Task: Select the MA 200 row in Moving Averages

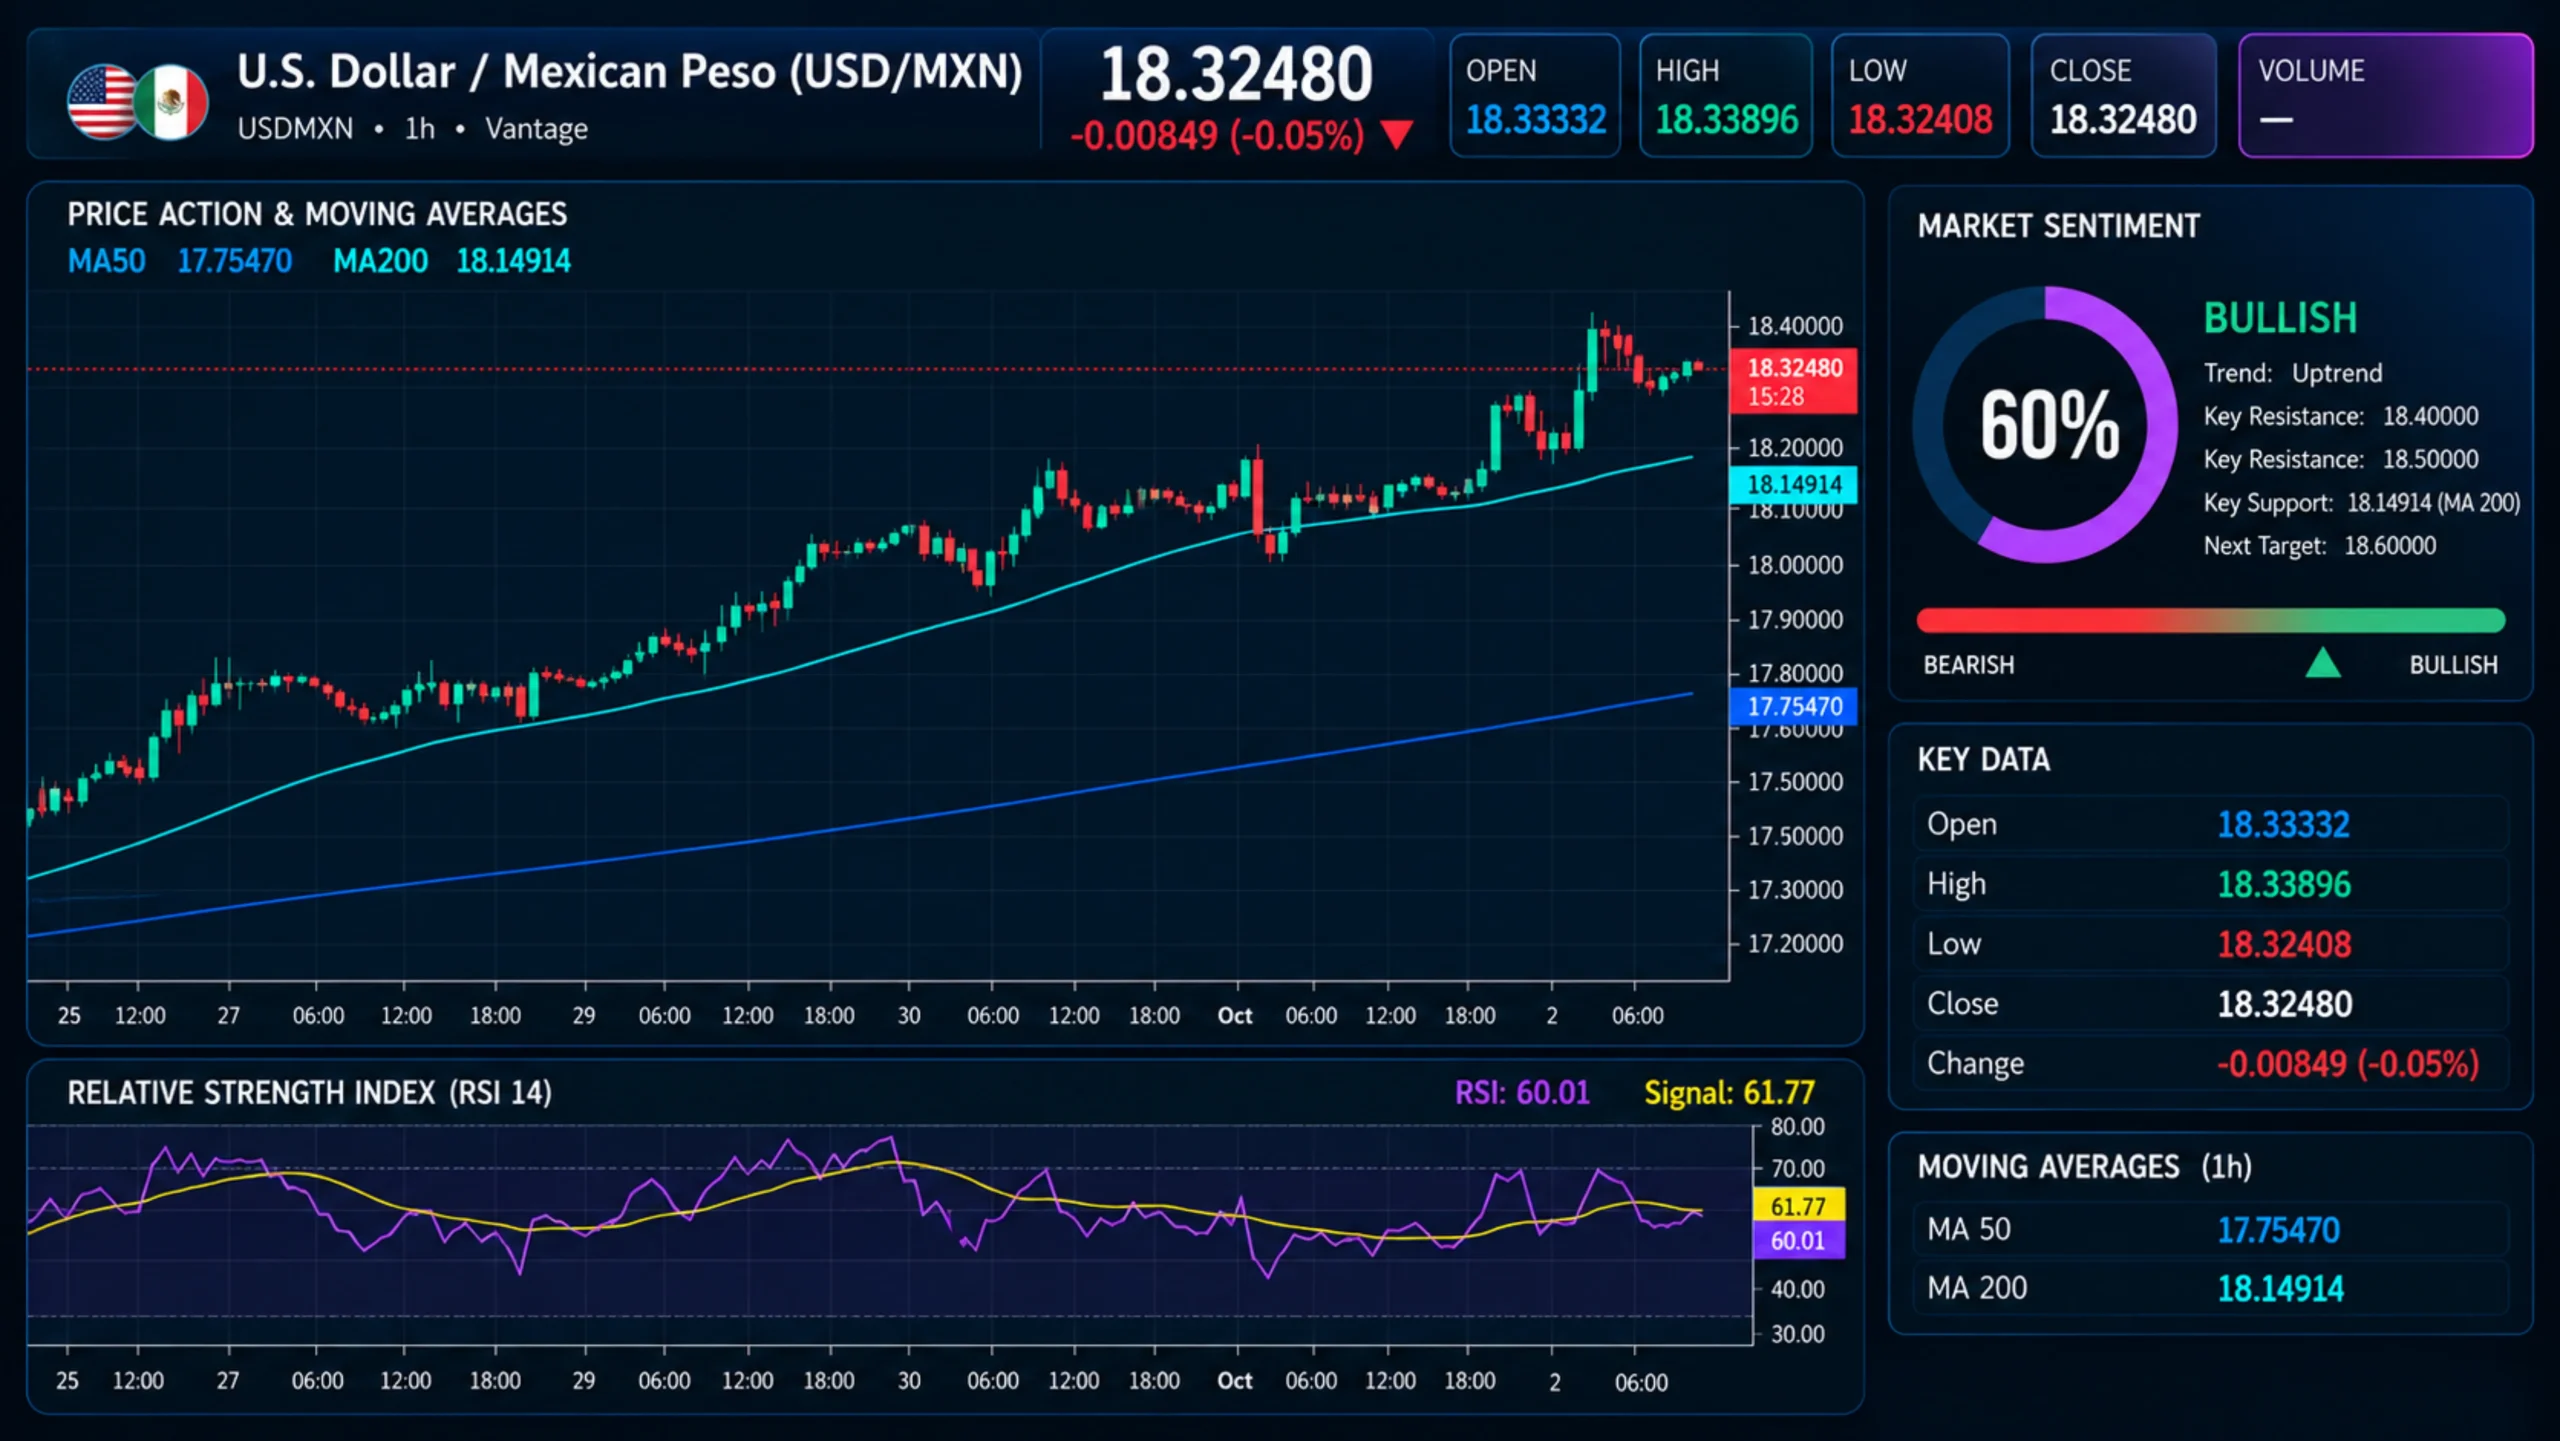Action: point(2210,1288)
